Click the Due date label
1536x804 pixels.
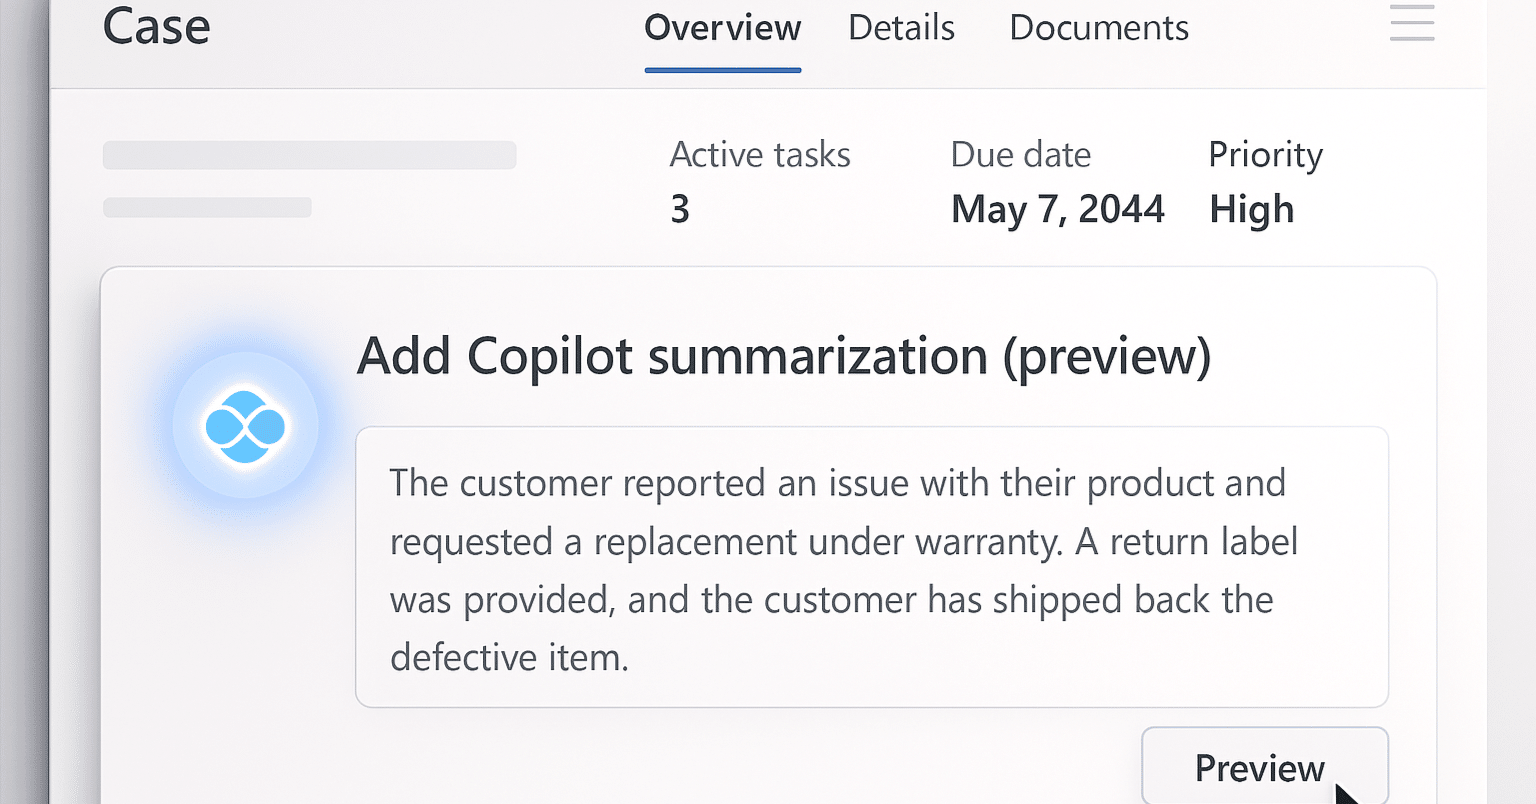pos(1020,154)
